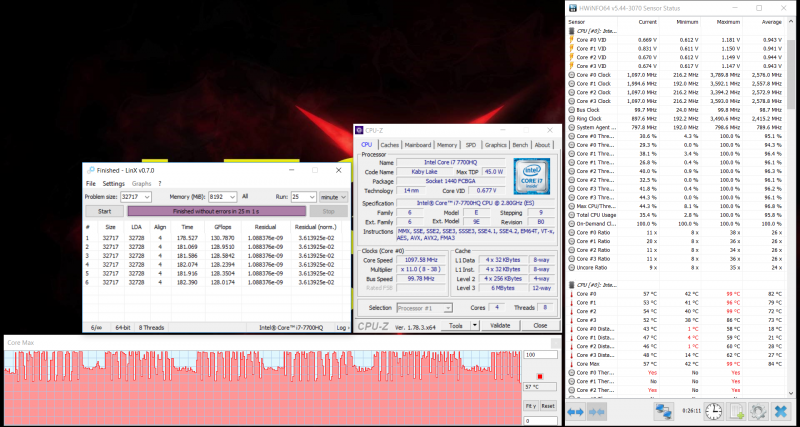This screenshot has width=800, height=427.
Task: Switch to the Memory tab in CPU-Z
Action: [x=447, y=145]
